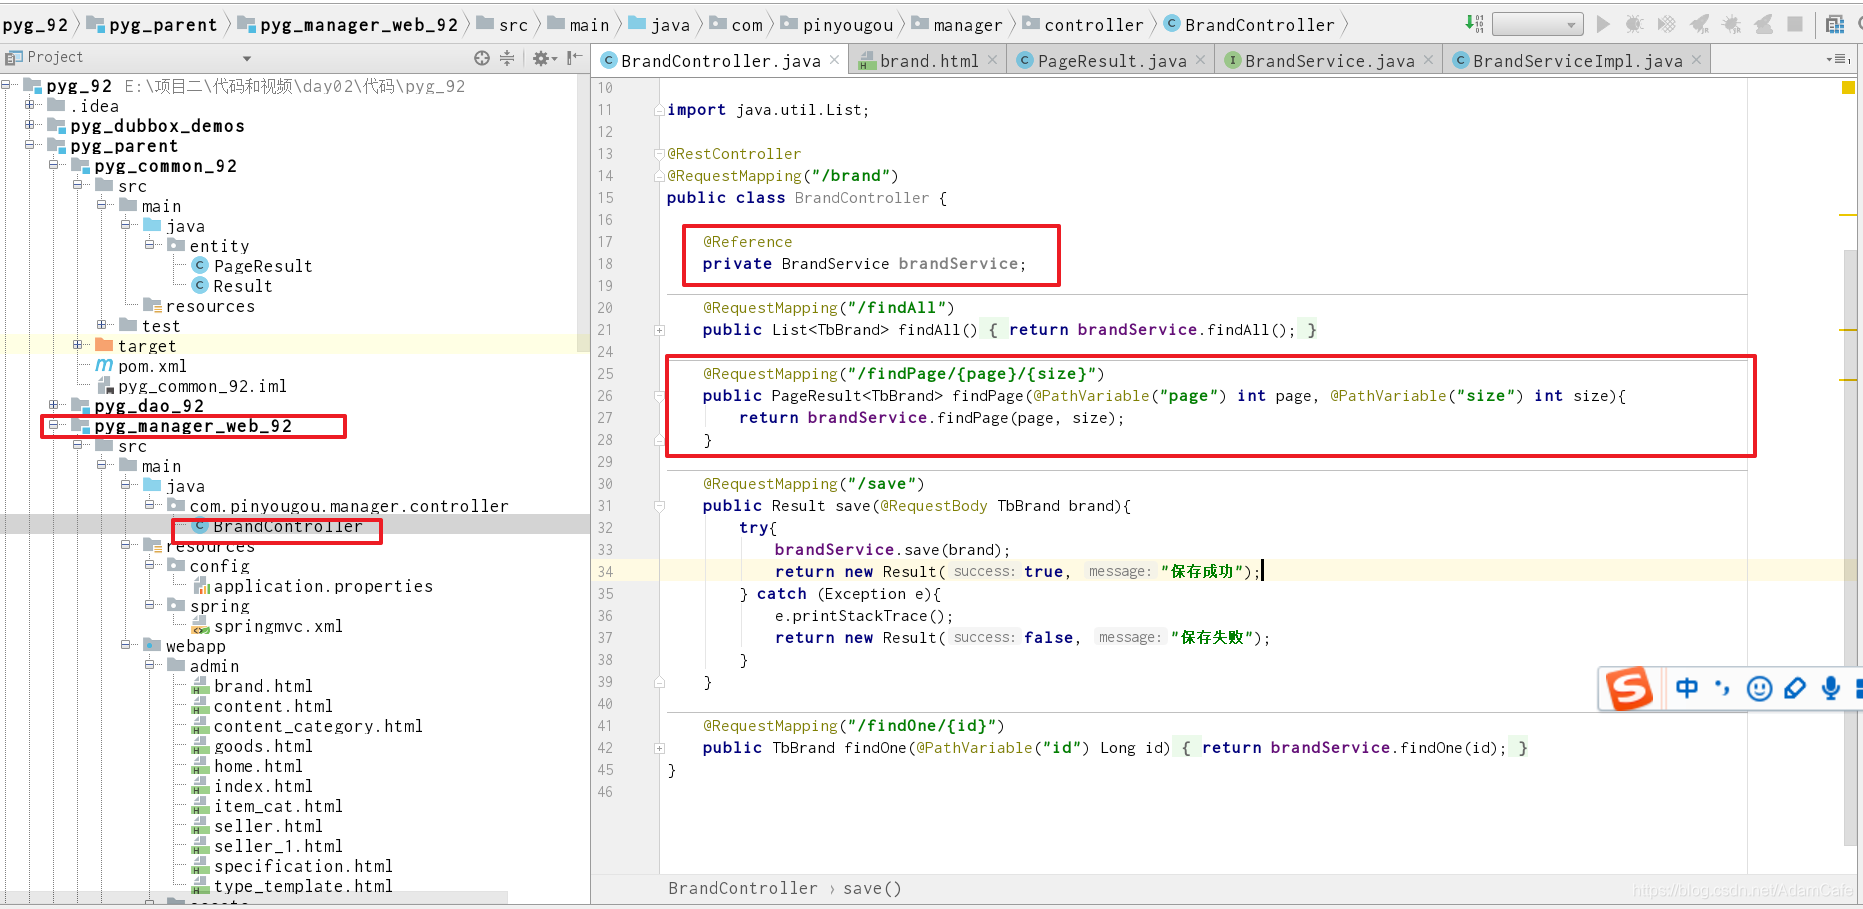Click the scroll from source target icon
The height and width of the screenshot is (909, 1863).
pos(482,58)
